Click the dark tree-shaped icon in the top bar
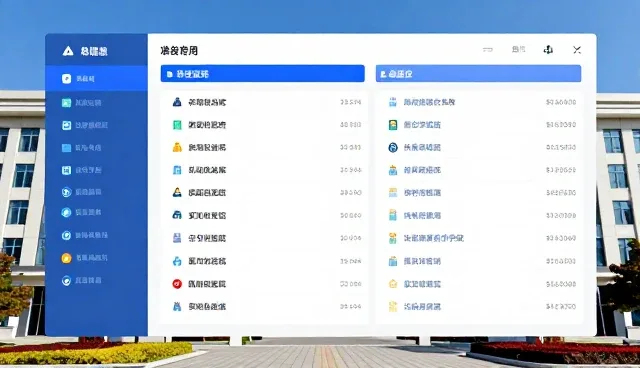The height and width of the screenshot is (368, 640). tap(548, 50)
